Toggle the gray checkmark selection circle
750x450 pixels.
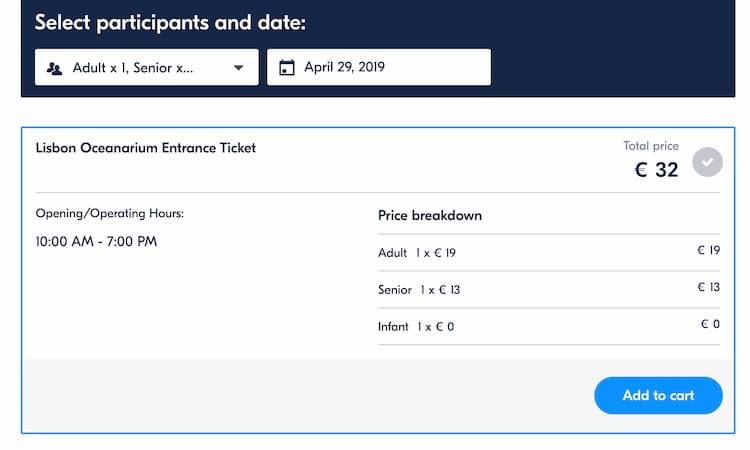[707, 162]
